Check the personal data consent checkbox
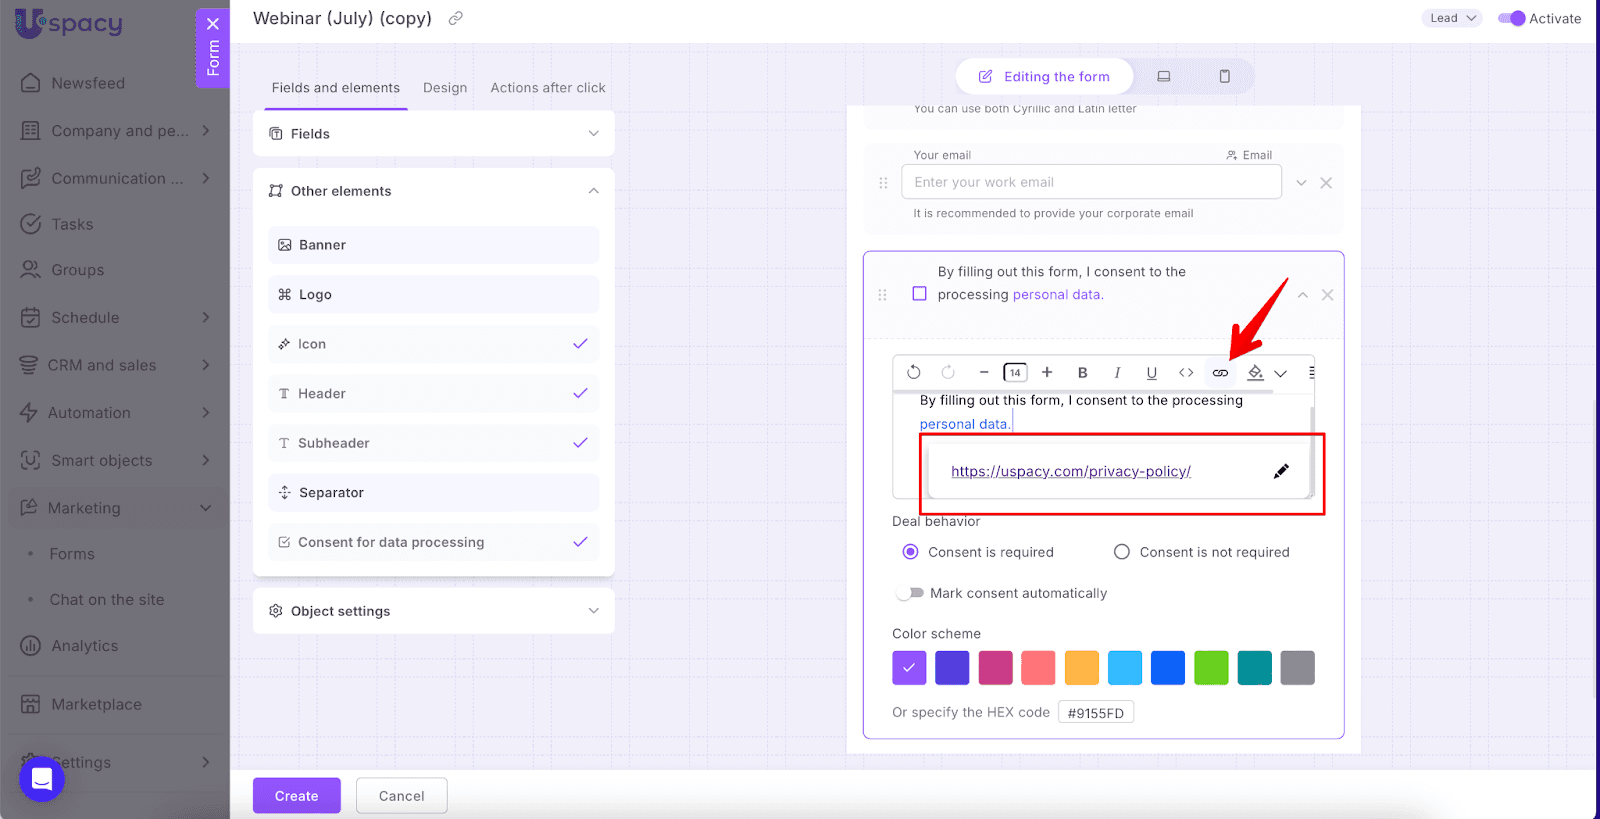The width and height of the screenshot is (1600, 819). click(x=919, y=294)
